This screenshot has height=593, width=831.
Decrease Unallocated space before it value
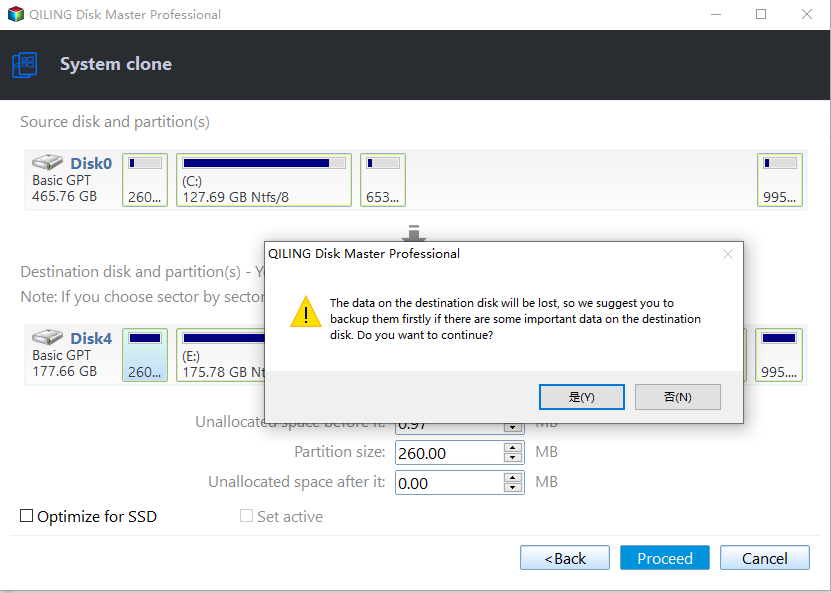pyautogui.click(x=512, y=427)
